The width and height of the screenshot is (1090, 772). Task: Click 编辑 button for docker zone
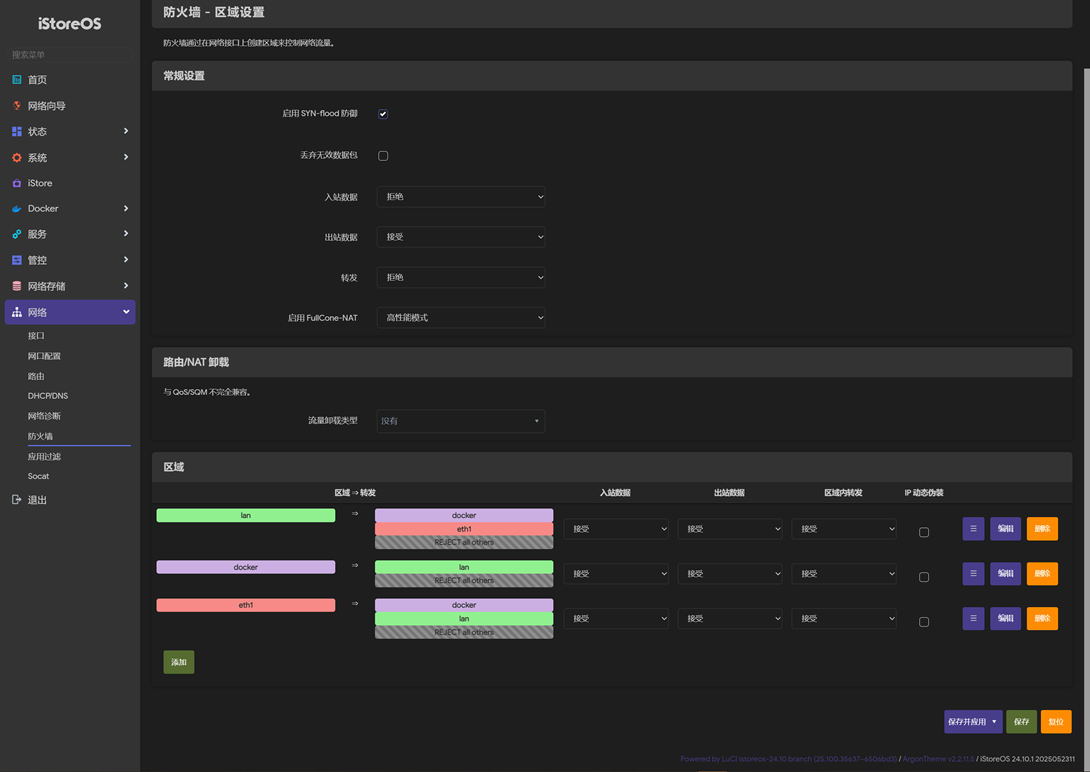pyautogui.click(x=1005, y=574)
